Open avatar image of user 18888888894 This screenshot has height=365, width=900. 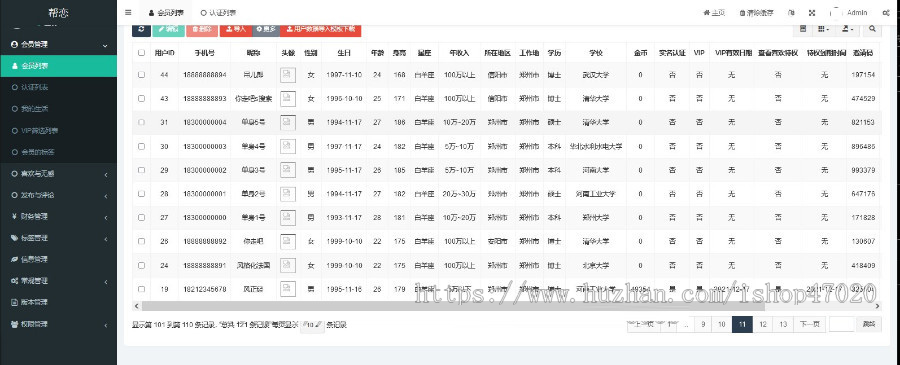pos(288,75)
